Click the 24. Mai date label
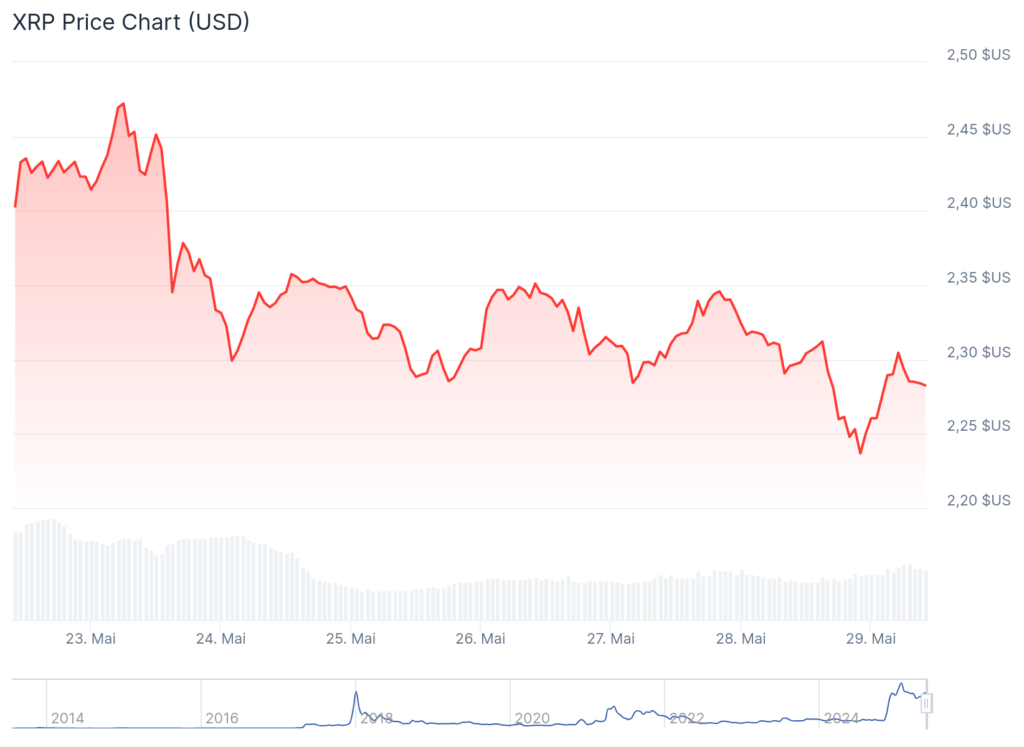Viewport: 1024px width, 747px height. pos(220,638)
